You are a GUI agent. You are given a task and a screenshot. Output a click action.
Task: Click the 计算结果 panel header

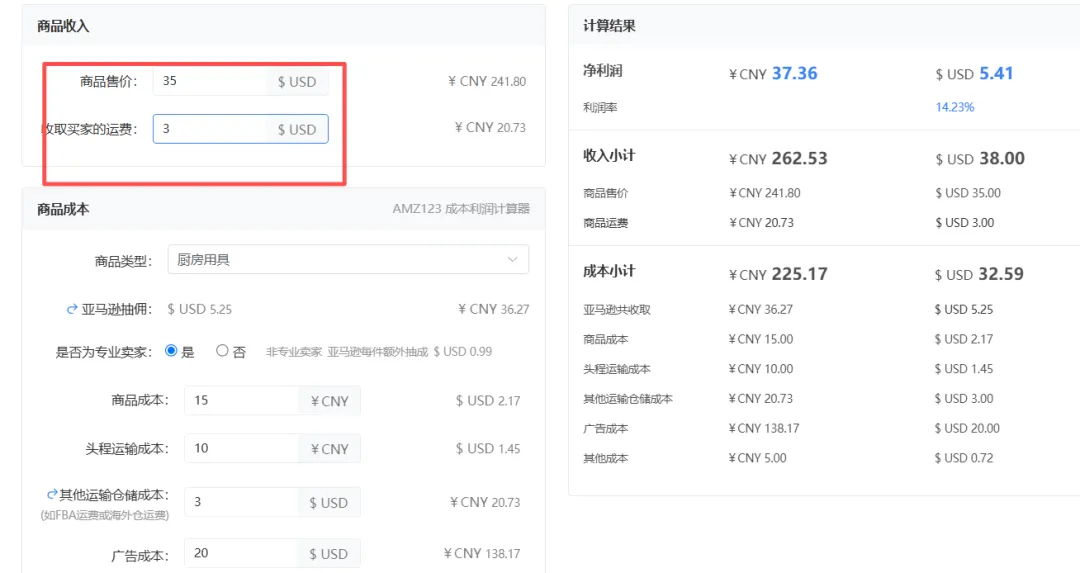[610, 26]
